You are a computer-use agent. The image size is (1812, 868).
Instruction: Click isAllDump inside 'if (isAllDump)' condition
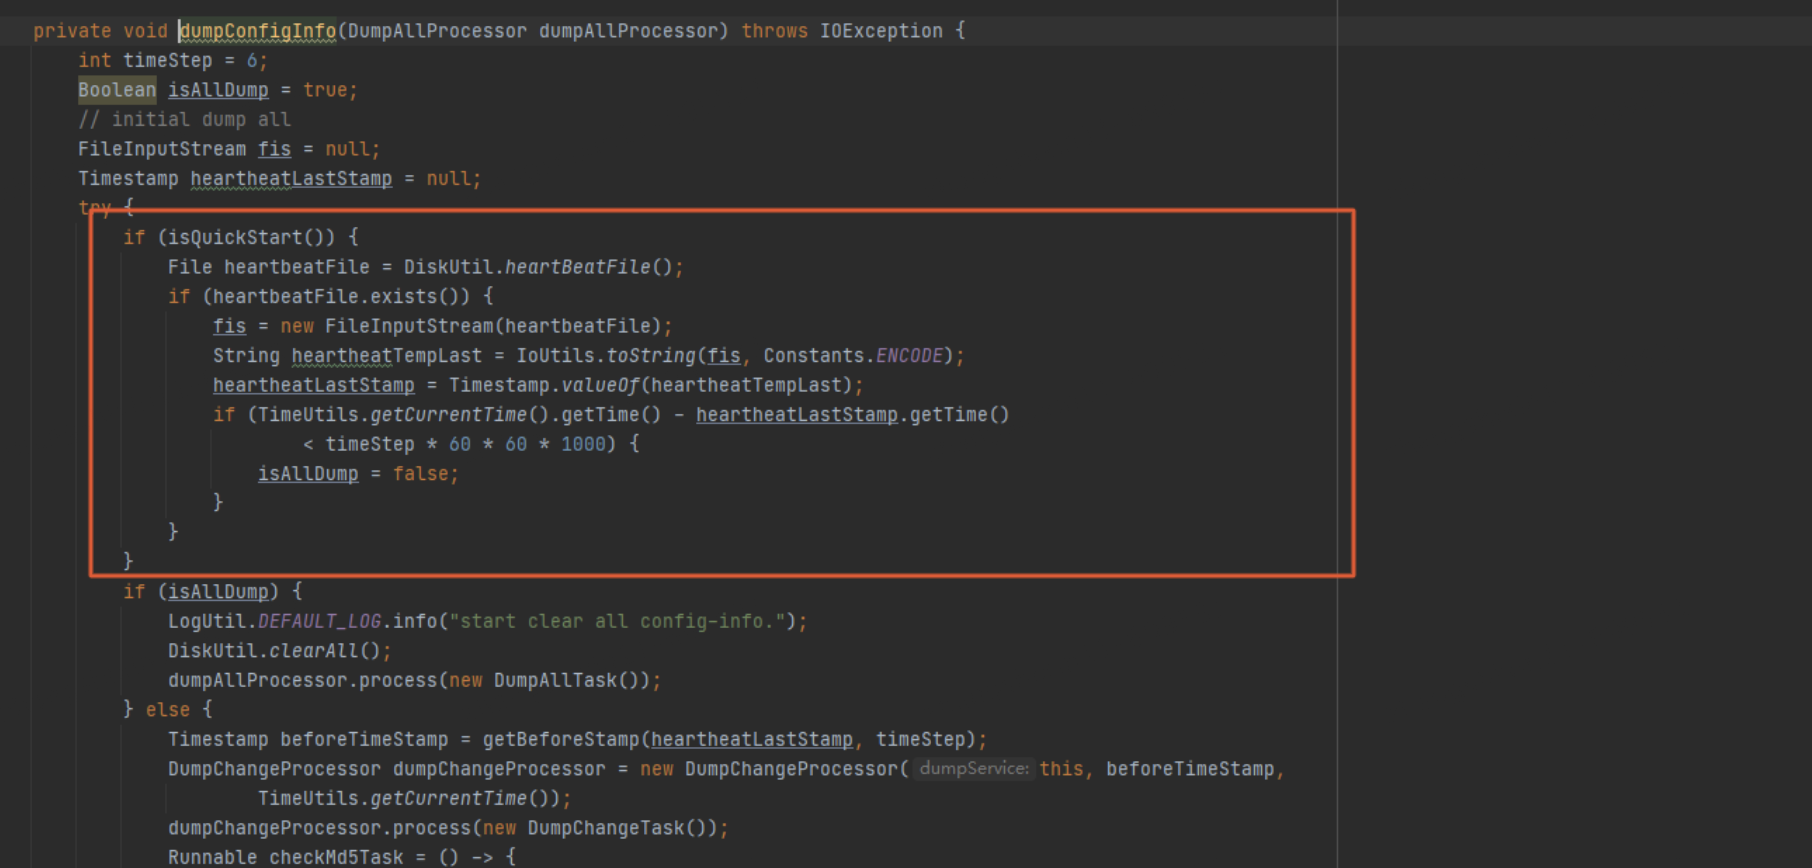pos(218,591)
